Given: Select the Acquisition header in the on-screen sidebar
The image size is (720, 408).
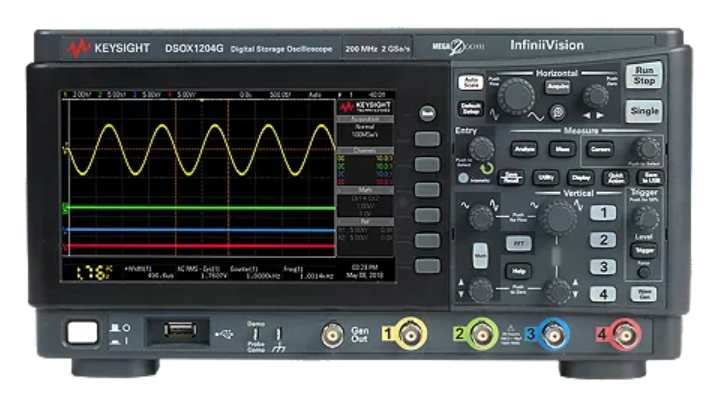Looking at the screenshot, I should click(x=365, y=119).
